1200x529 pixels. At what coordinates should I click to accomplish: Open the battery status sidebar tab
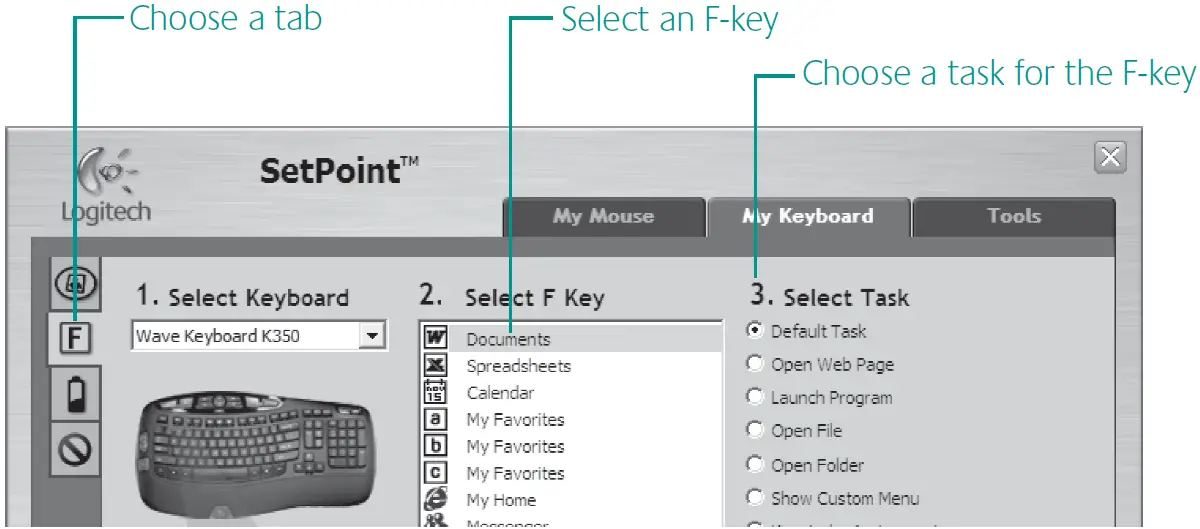point(75,392)
